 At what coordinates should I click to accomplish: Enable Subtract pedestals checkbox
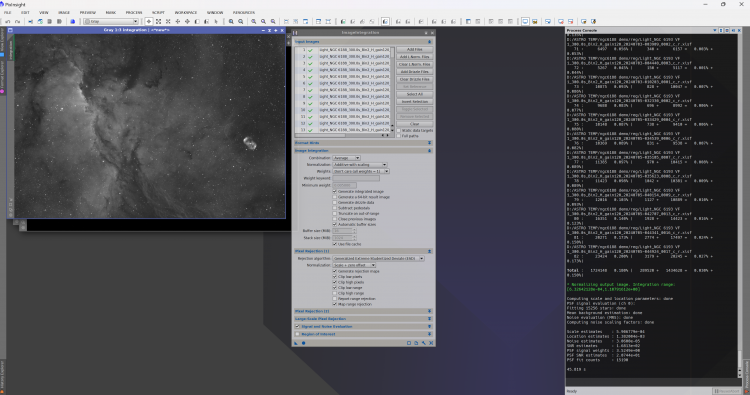pos(335,208)
